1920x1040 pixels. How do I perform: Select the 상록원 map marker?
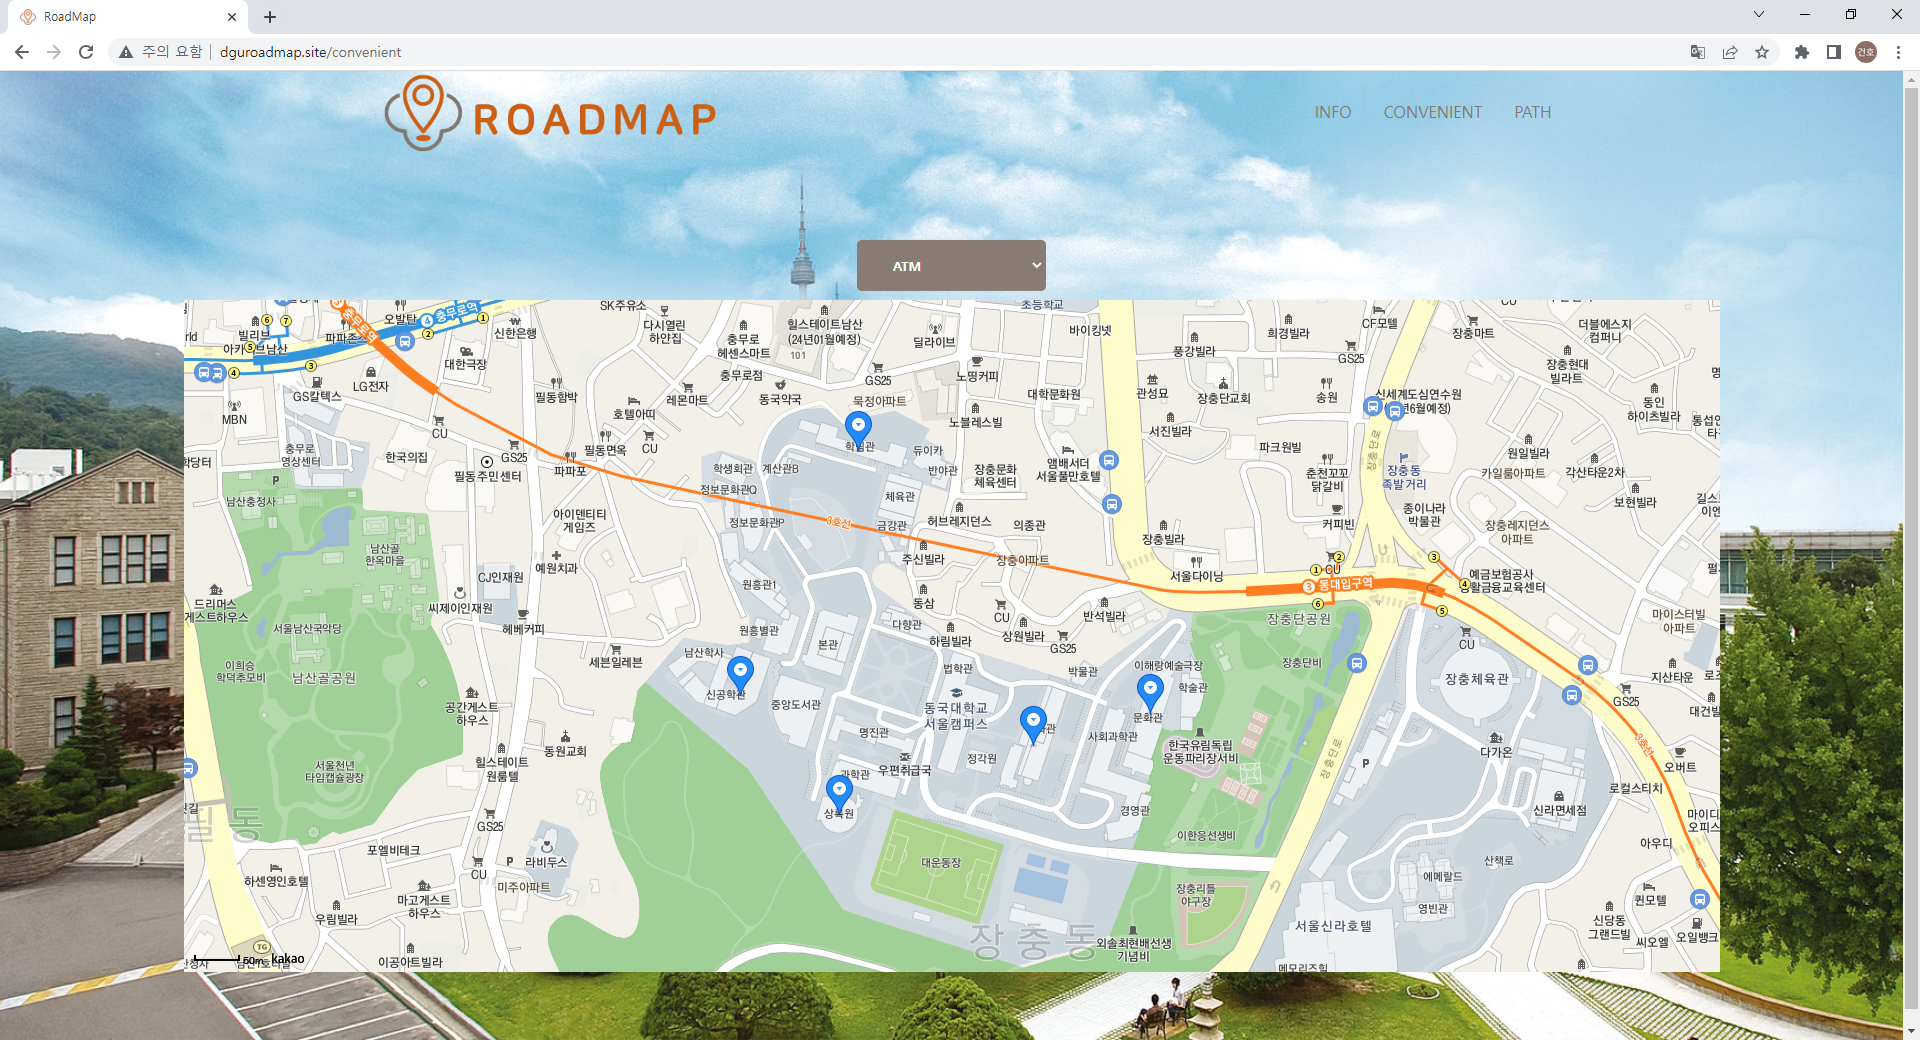[x=840, y=789]
